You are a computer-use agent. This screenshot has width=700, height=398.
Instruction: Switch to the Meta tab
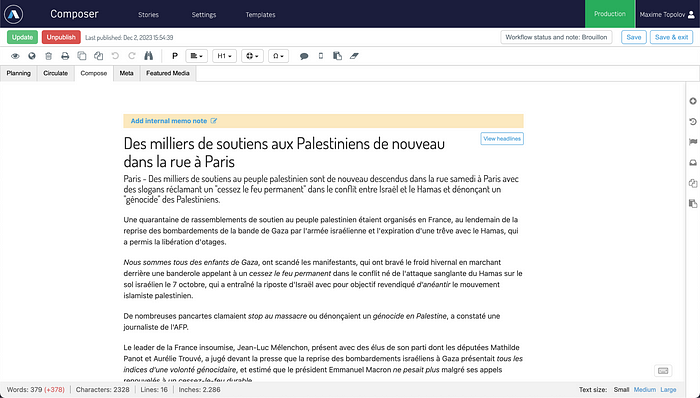(x=126, y=73)
